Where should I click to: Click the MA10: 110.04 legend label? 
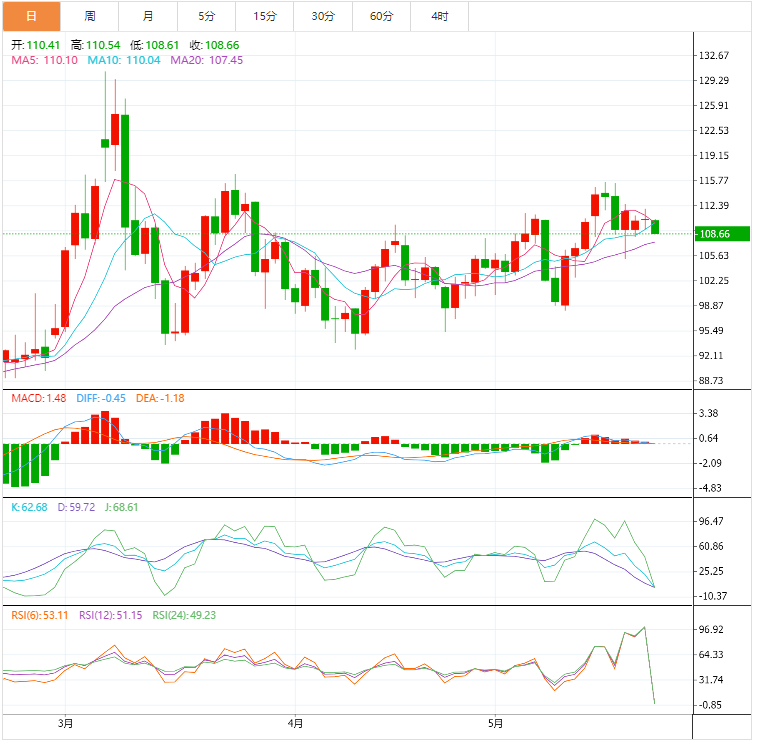(124, 60)
